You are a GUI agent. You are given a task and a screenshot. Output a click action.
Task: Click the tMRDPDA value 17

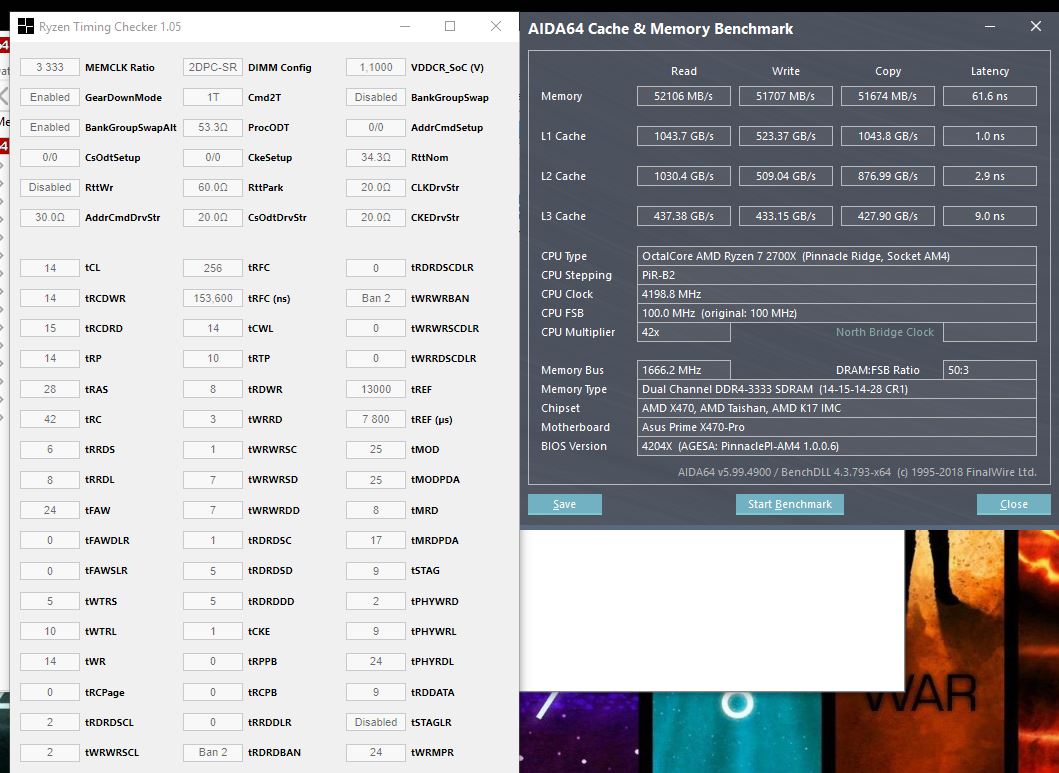tap(376, 540)
